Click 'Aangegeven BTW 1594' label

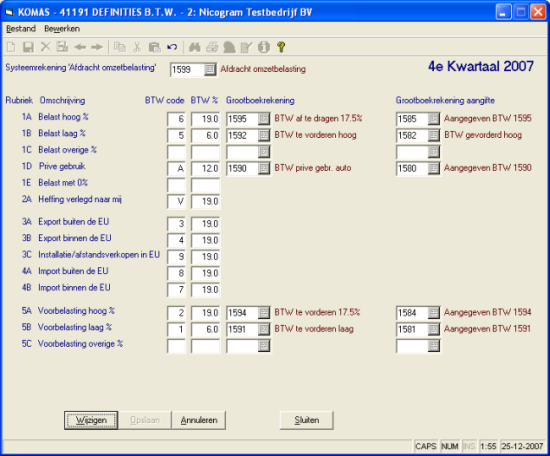coord(488,312)
